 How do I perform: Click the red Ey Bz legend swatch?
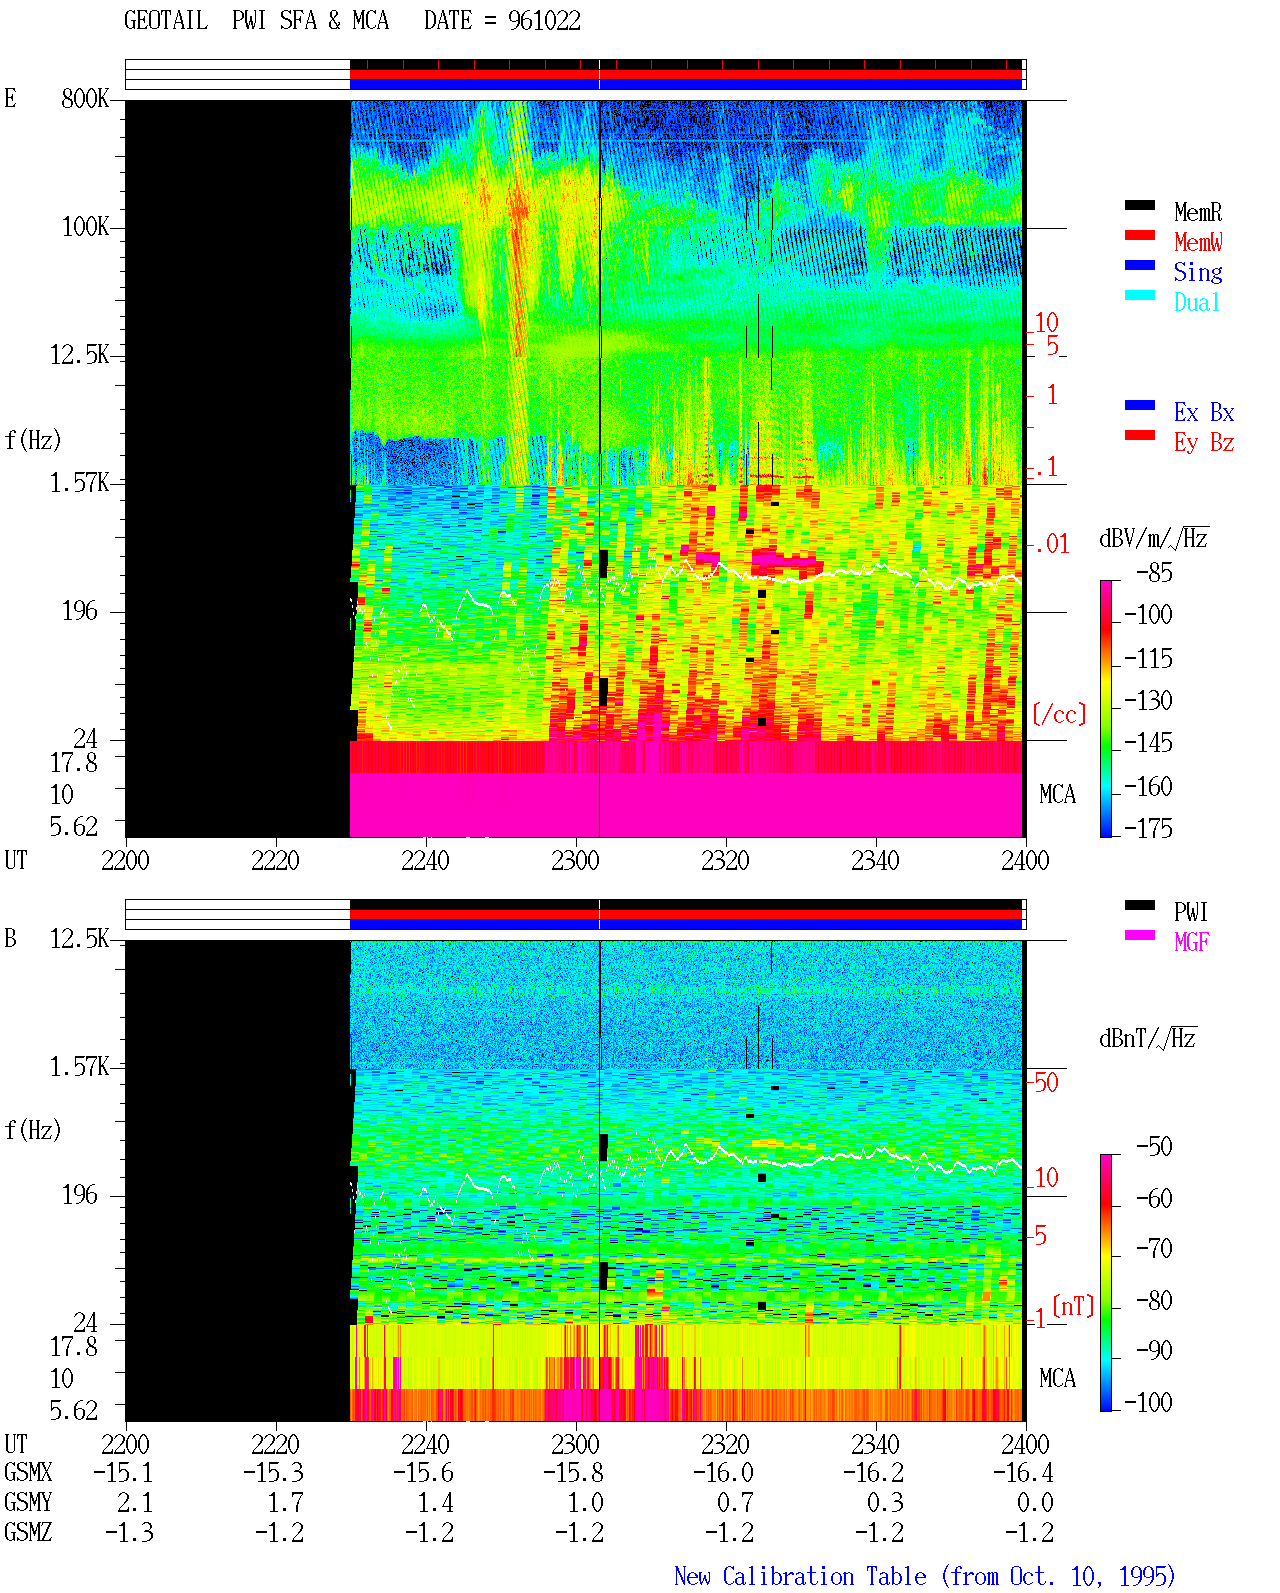[x=1139, y=435]
